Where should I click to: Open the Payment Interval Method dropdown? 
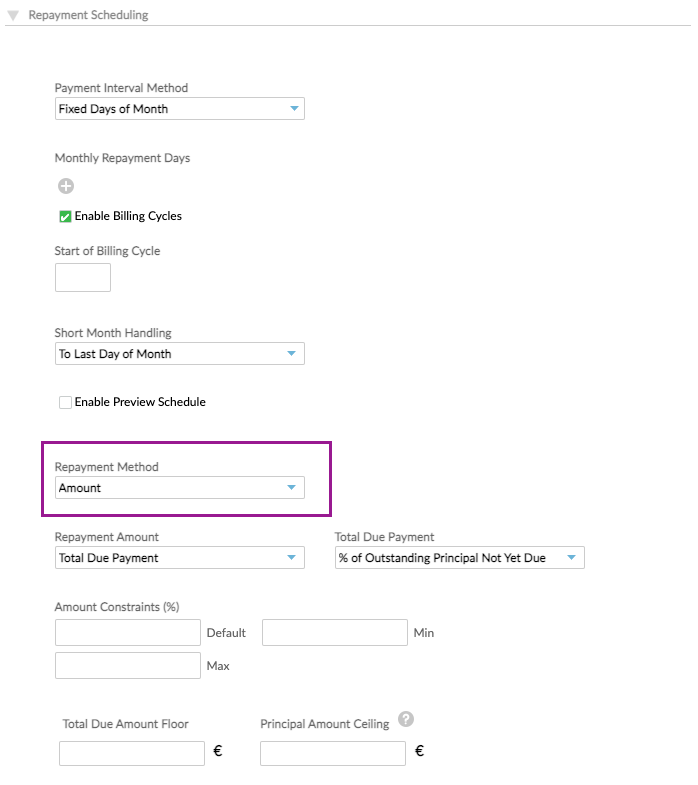pyautogui.click(x=179, y=109)
